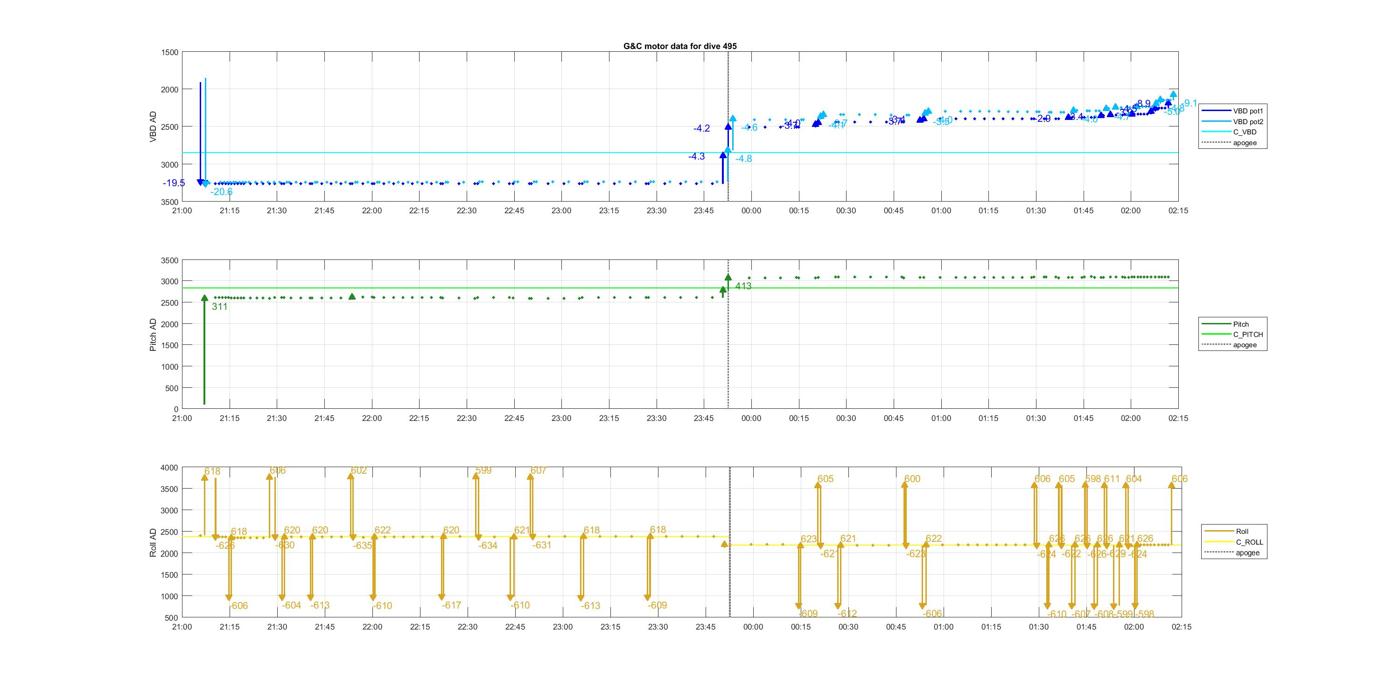Click the '-635' label in Roll plot

(362, 546)
